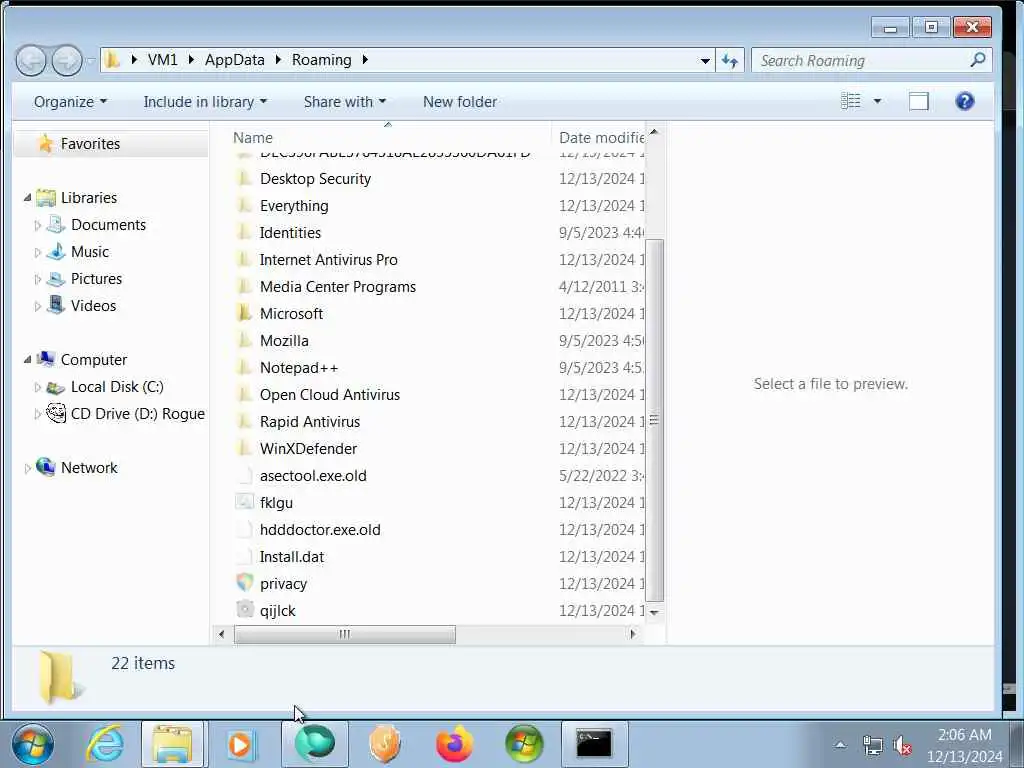Viewport: 1024px width, 768px height.
Task: Expand the Documents library node
Action: coord(38,225)
